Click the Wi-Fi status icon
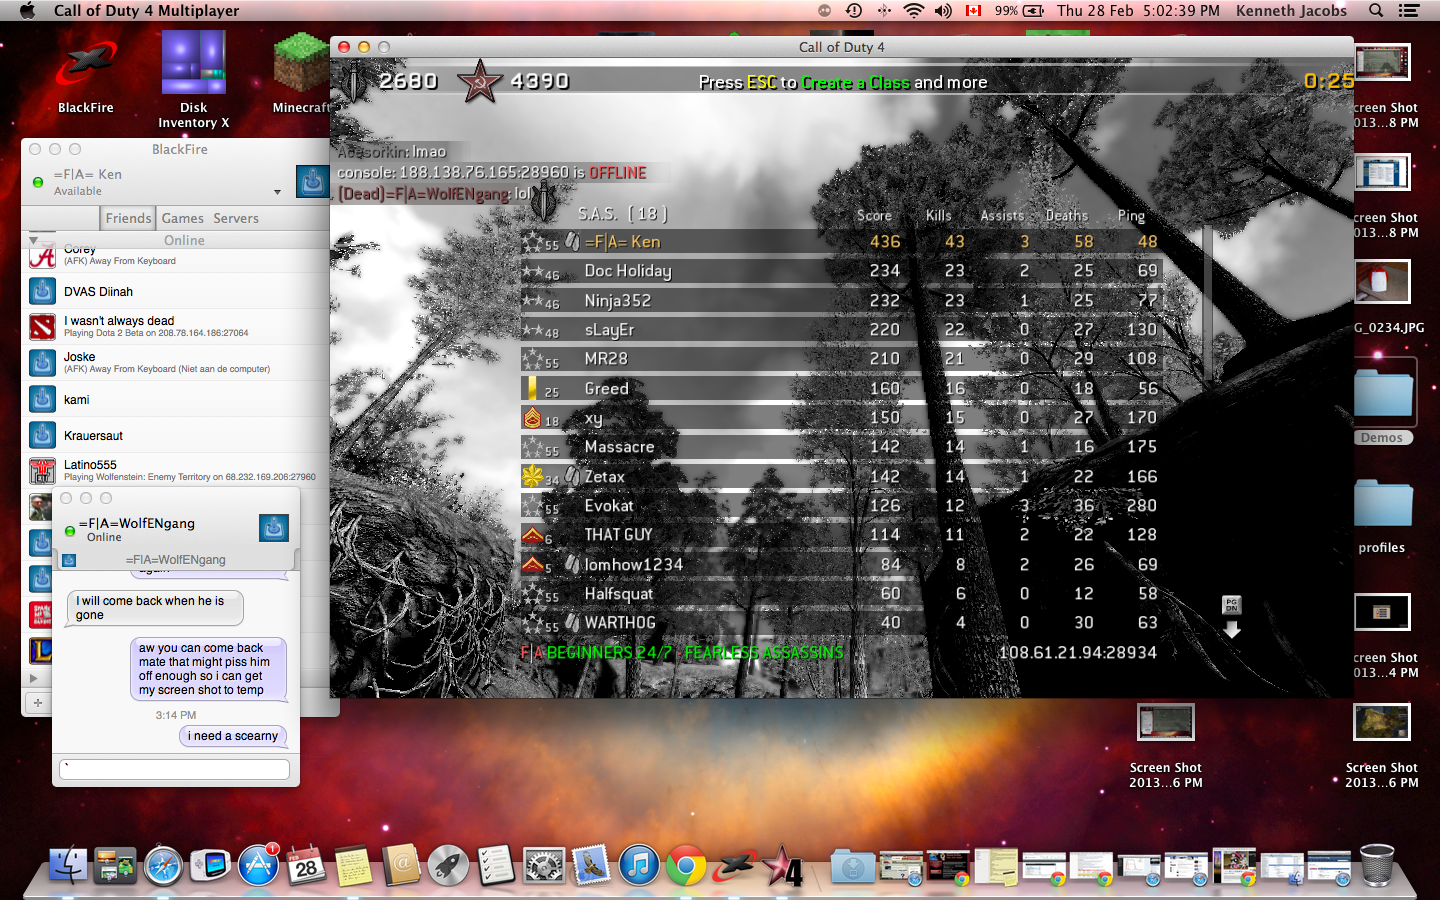This screenshot has height=900, width=1440. (x=913, y=11)
